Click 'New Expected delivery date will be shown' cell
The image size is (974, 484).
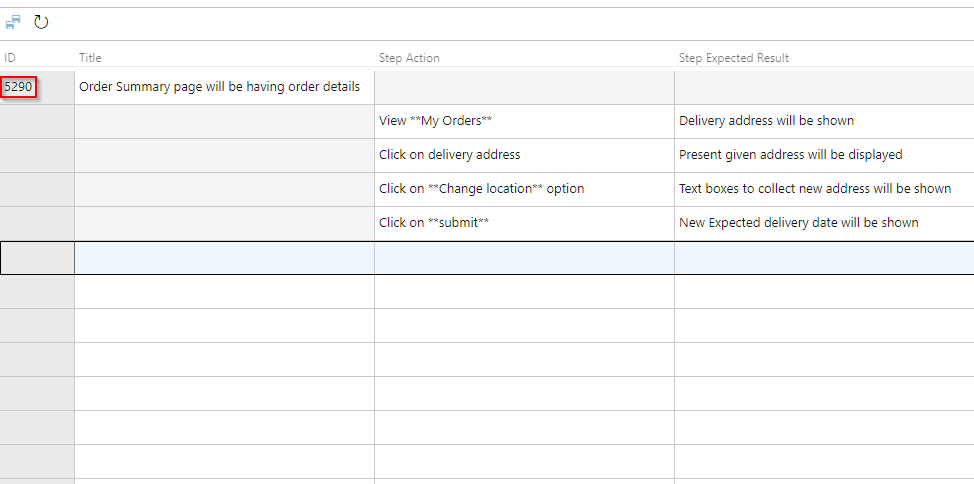(x=824, y=223)
